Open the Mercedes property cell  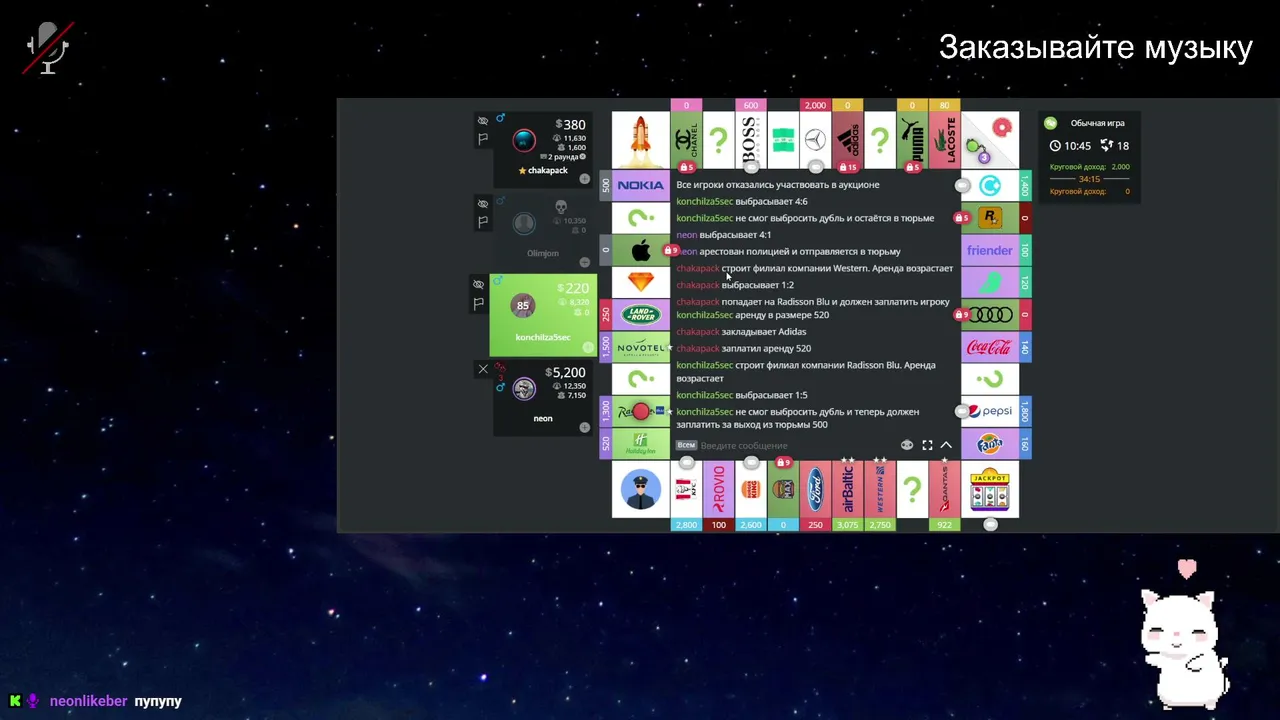click(815, 140)
